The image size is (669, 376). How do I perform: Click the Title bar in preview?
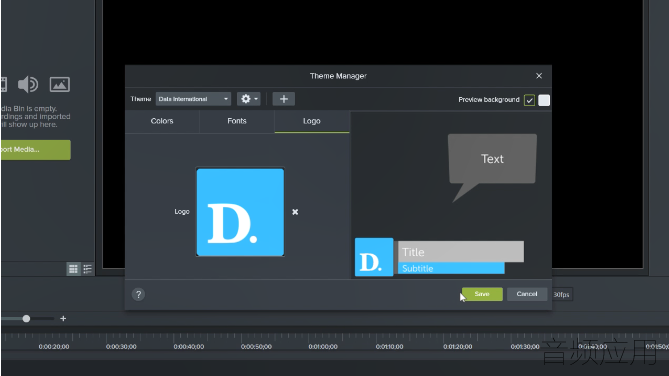tap(461, 252)
